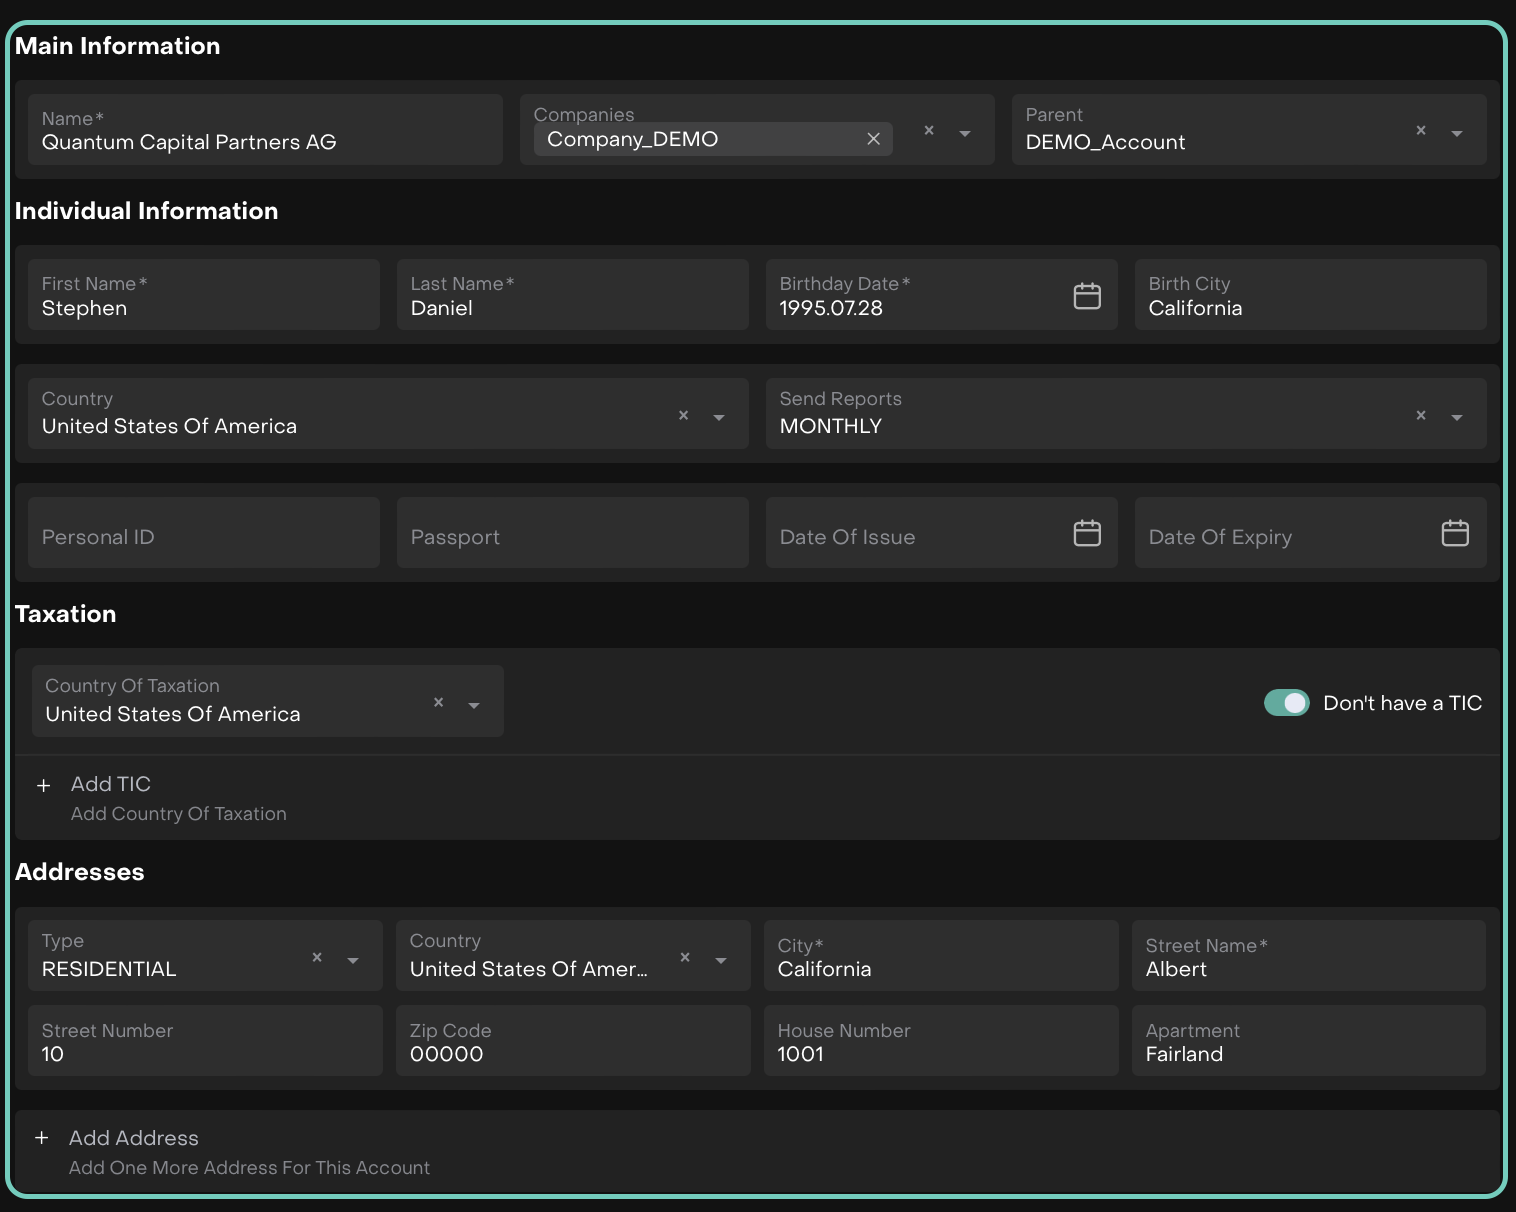Open the address Type dropdown arrow
The height and width of the screenshot is (1212, 1516).
(x=353, y=960)
